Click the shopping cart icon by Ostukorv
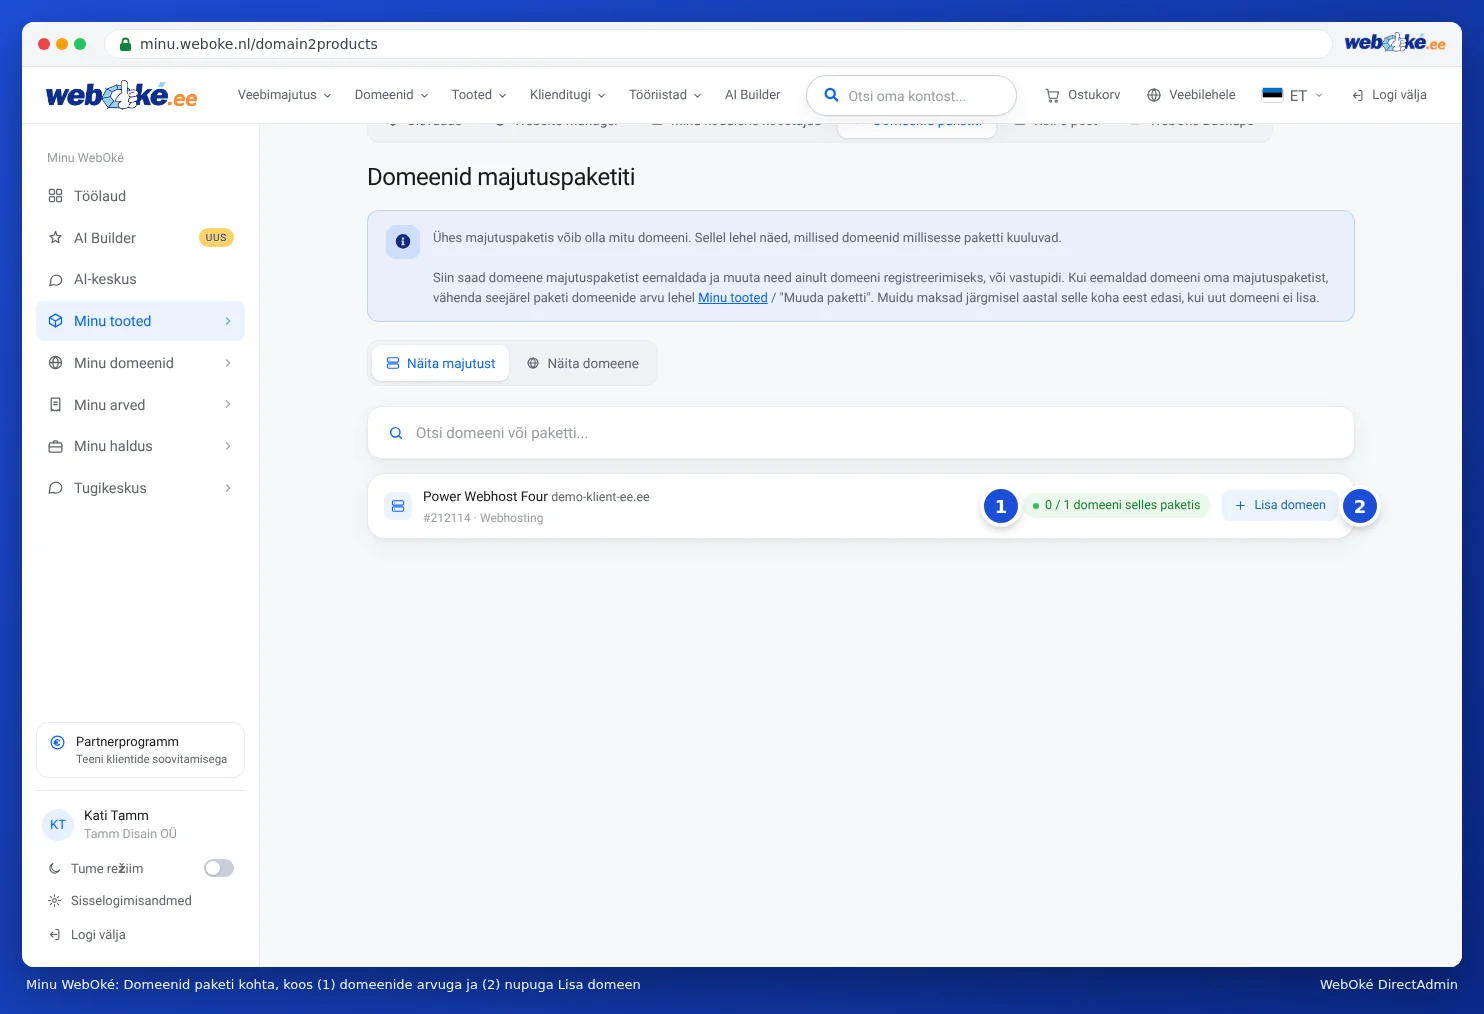The height and width of the screenshot is (1014, 1484). click(x=1052, y=96)
